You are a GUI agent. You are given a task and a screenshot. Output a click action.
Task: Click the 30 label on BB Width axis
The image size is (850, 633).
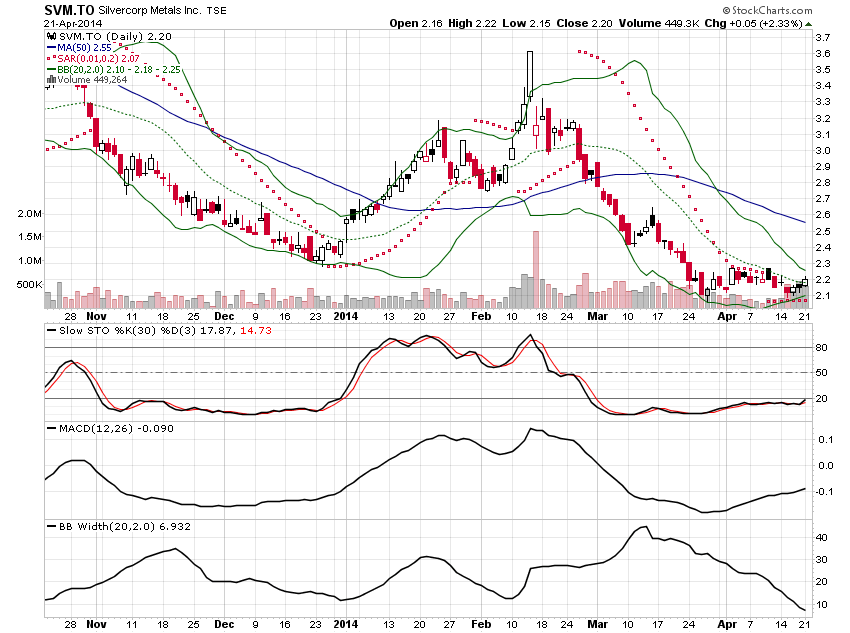point(822,560)
